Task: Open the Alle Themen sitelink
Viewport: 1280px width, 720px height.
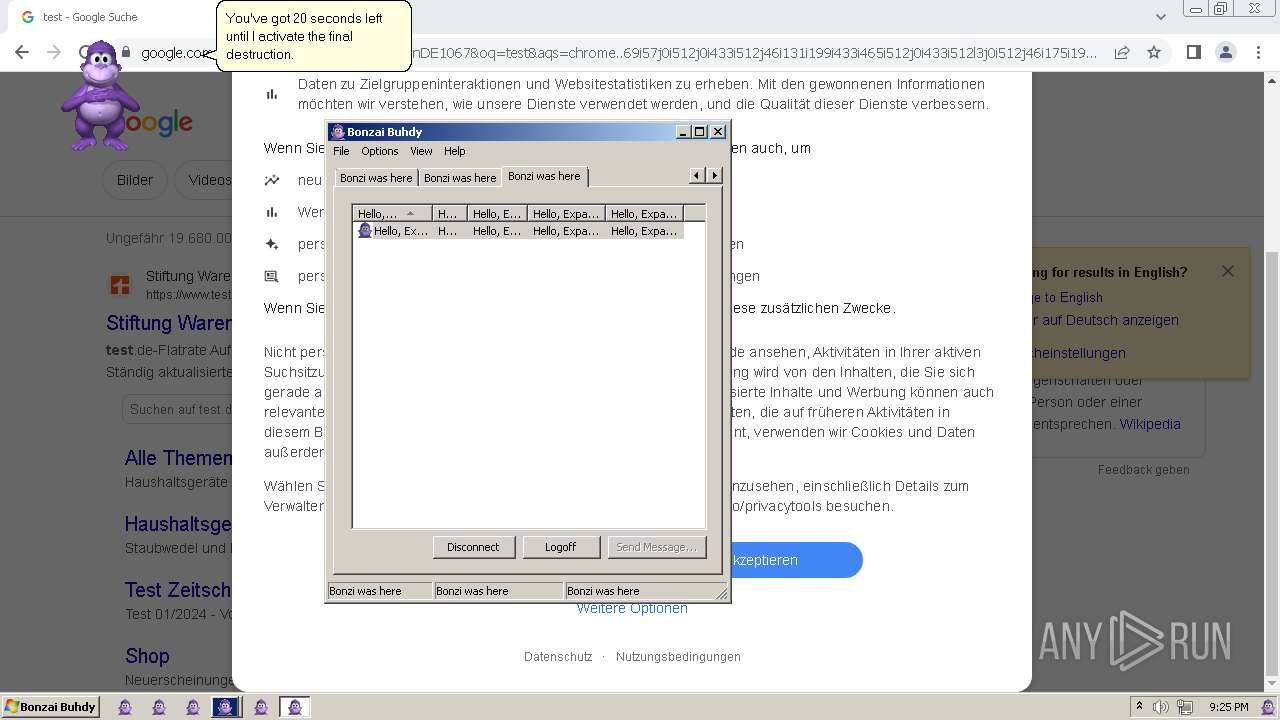Action: 178,458
